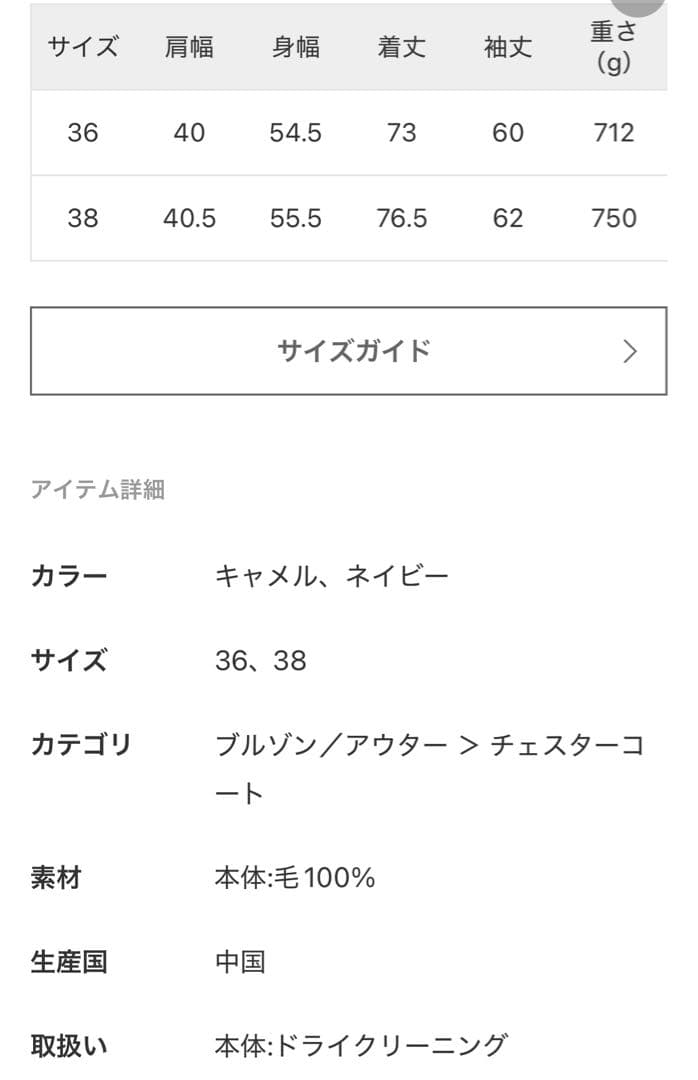Click the 36、38 size listing text
Screen dimensions: 698x1080
(258, 660)
